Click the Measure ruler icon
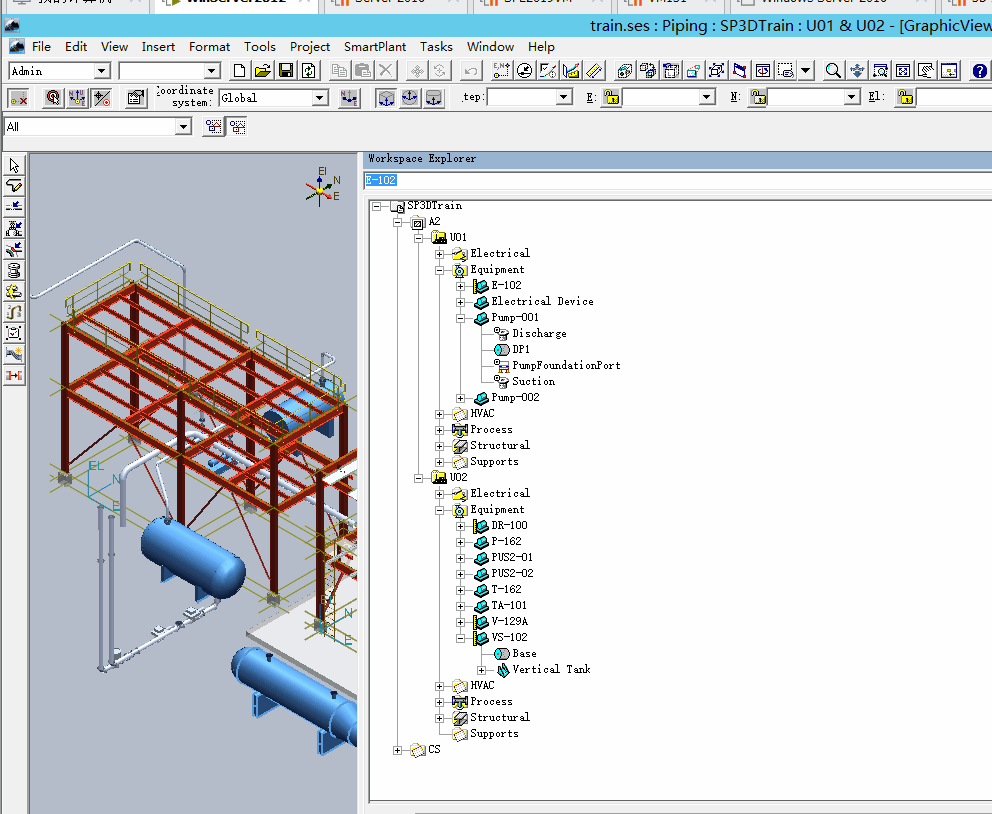Screen dimensions: 992x814 (594, 71)
